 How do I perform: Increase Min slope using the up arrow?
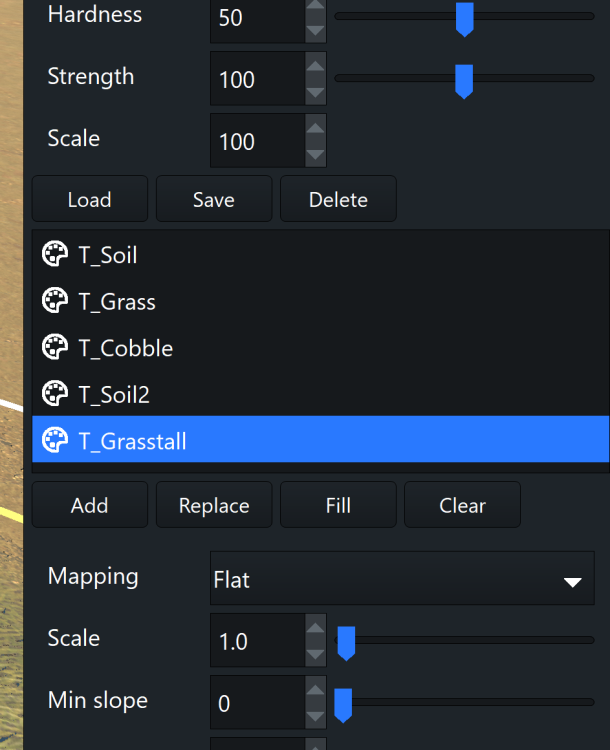pyautogui.click(x=315, y=691)
